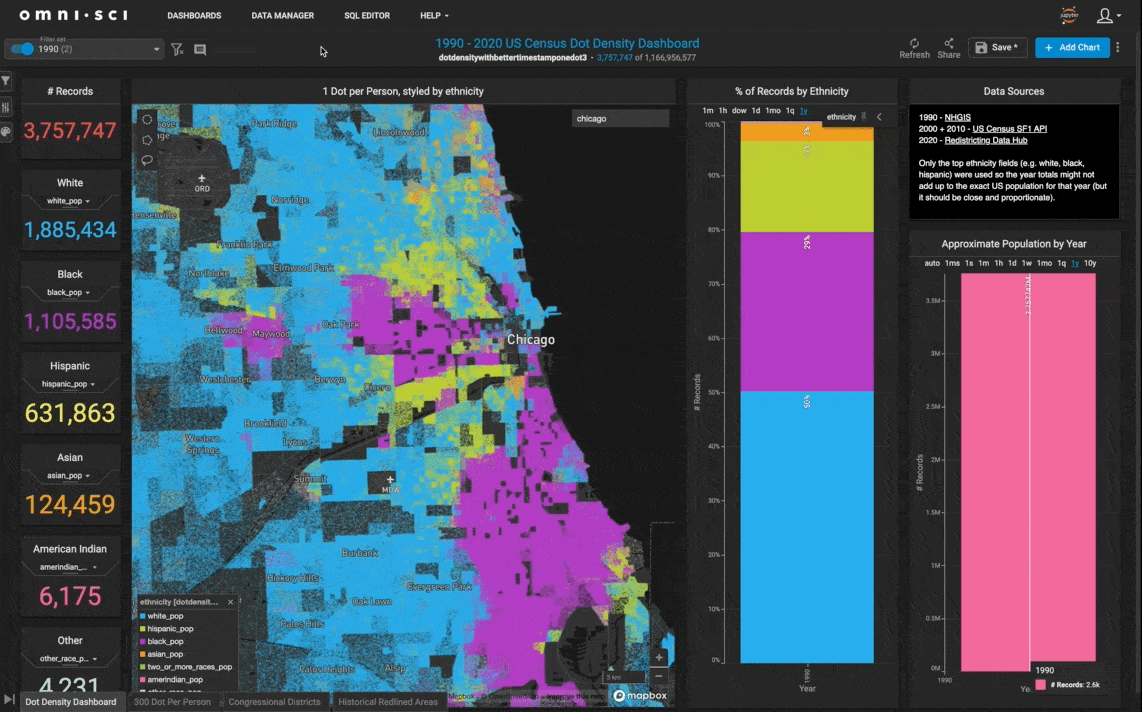Viewport: 1142px width, 712px height.
Task: Open the white_pop measure dropdown
Action: [68, 201]
